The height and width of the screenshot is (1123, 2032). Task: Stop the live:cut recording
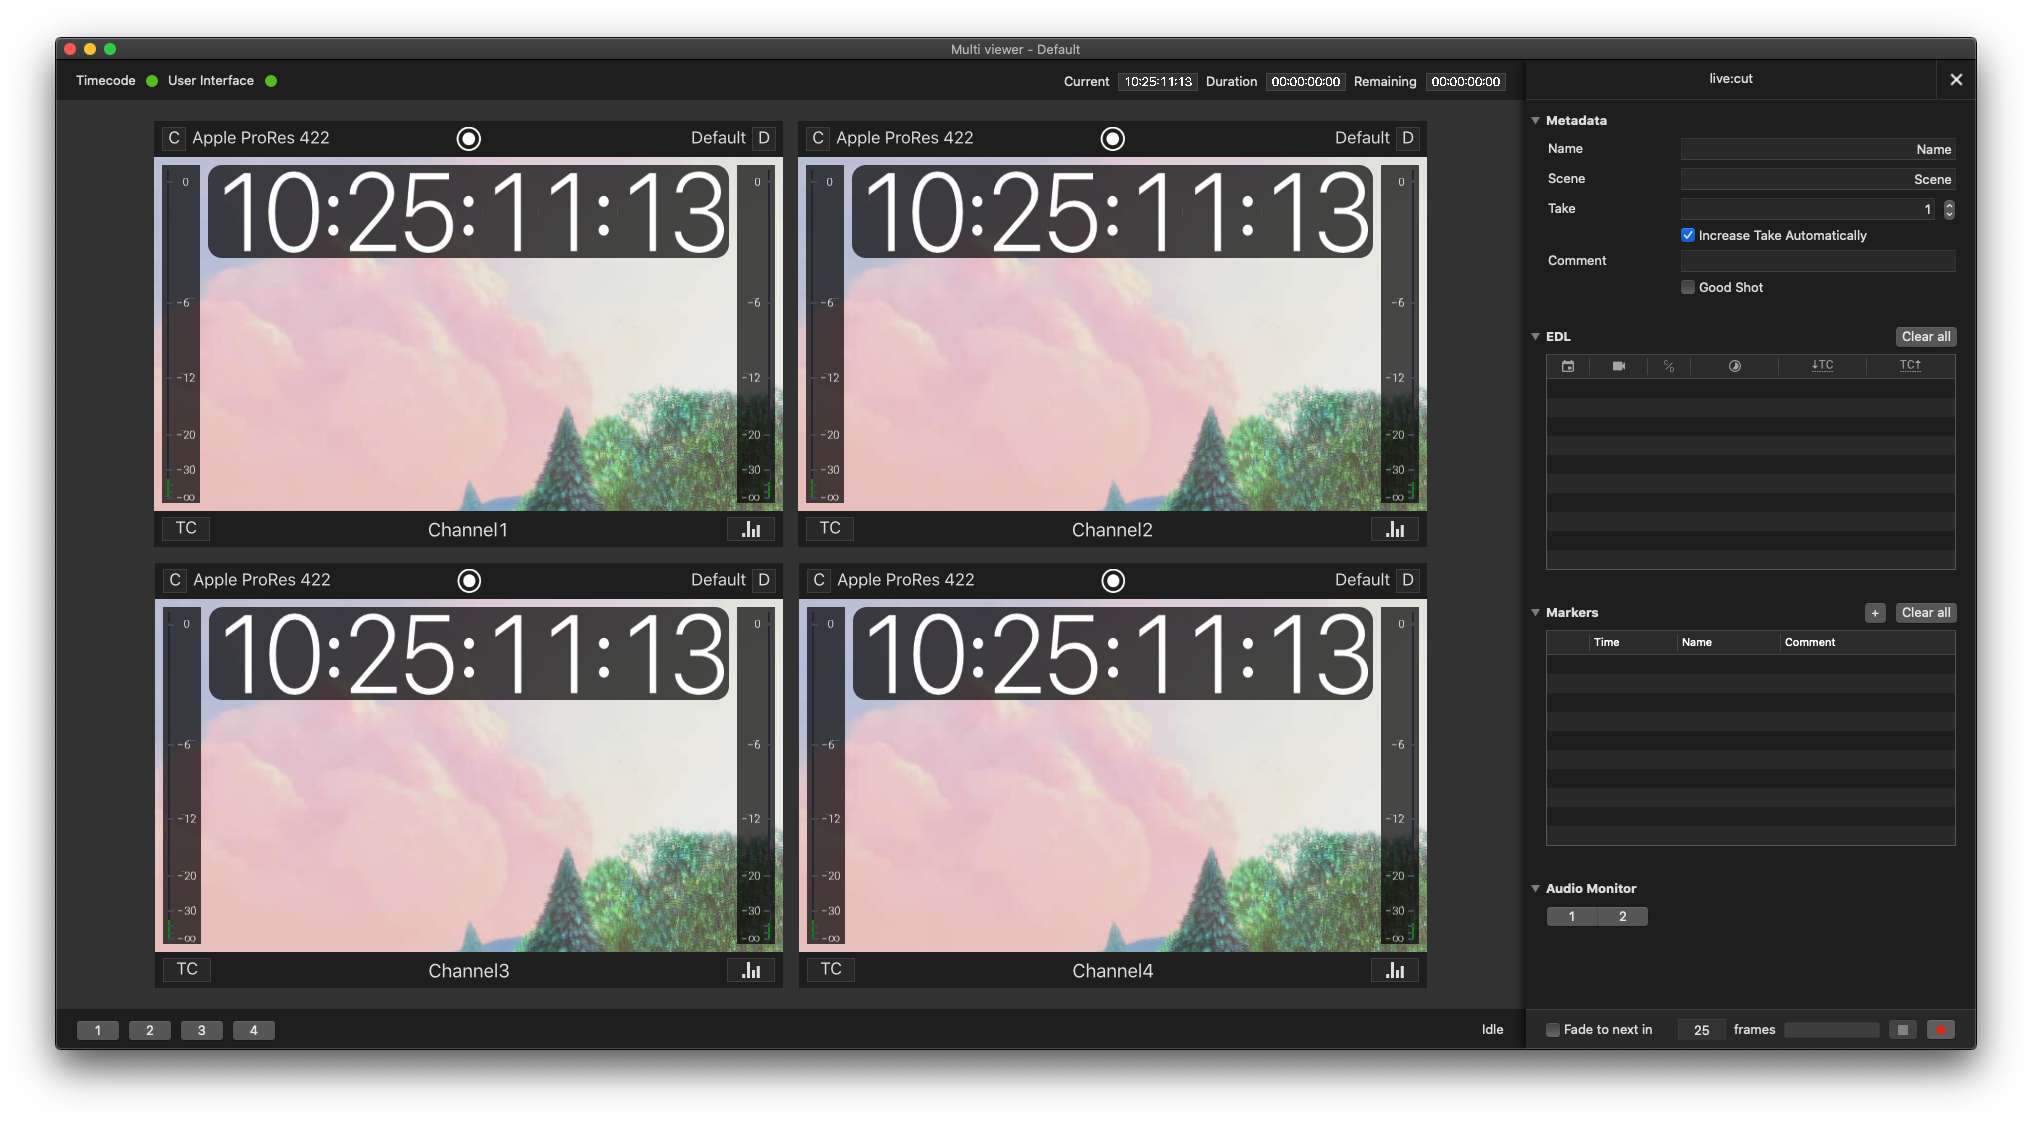pos(1902,1030)
